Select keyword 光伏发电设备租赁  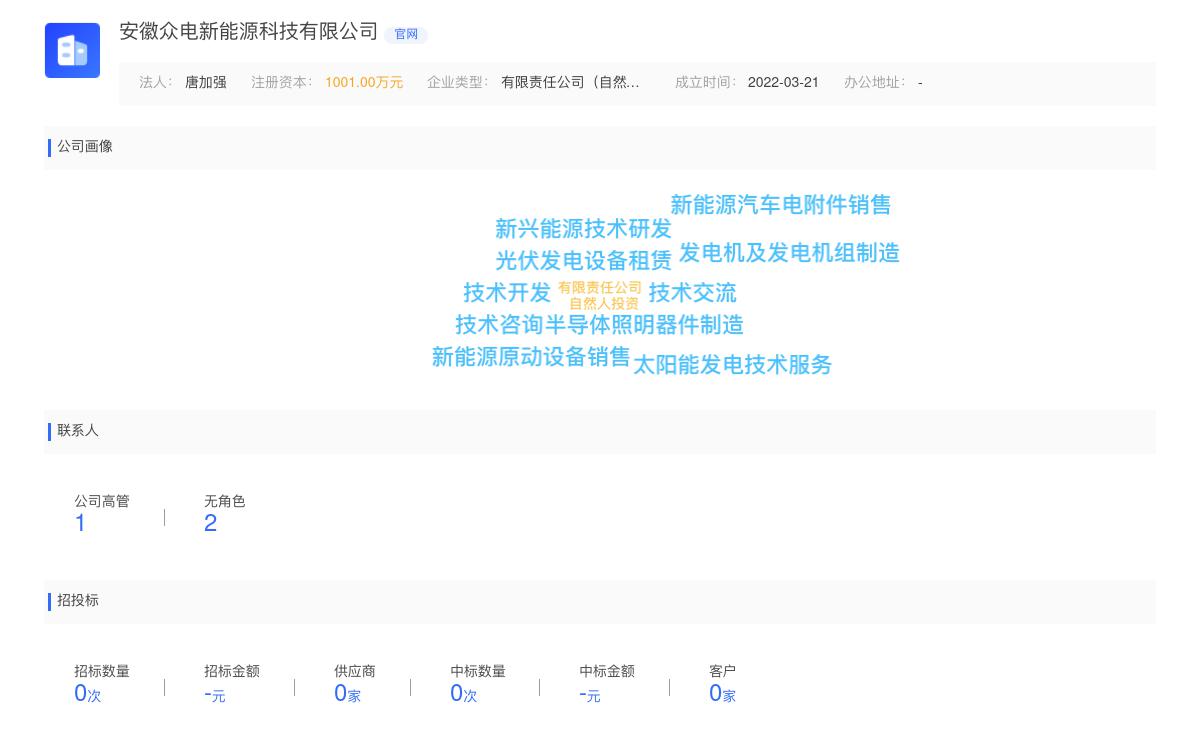583,261
